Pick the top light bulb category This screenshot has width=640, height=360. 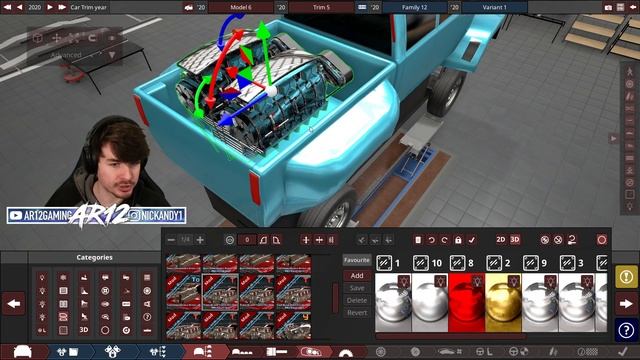[42, 278]
